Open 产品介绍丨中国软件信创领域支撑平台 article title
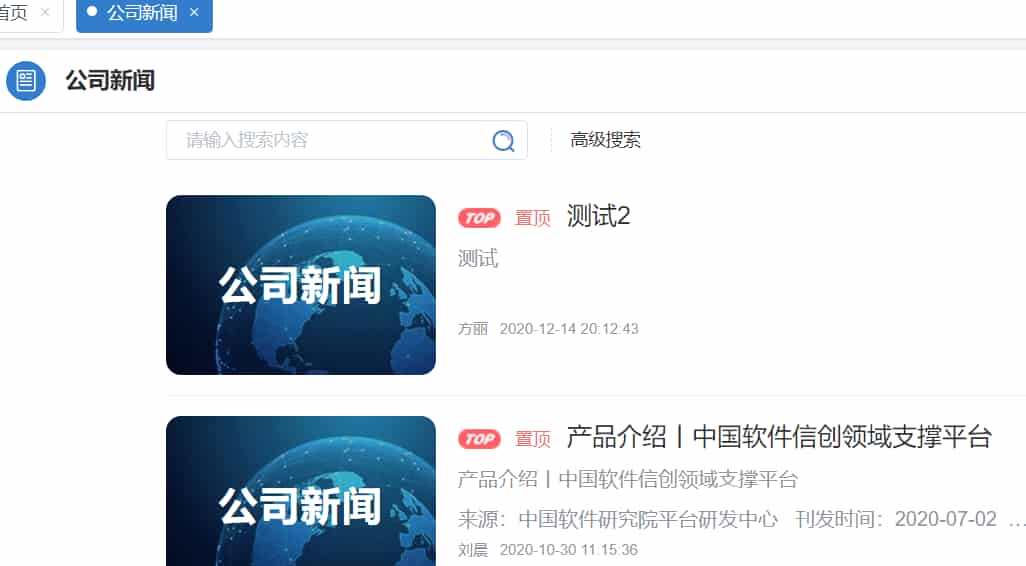Image resolution: width=1026 pixels, height=566 pixels. click(x=779, y=437)
